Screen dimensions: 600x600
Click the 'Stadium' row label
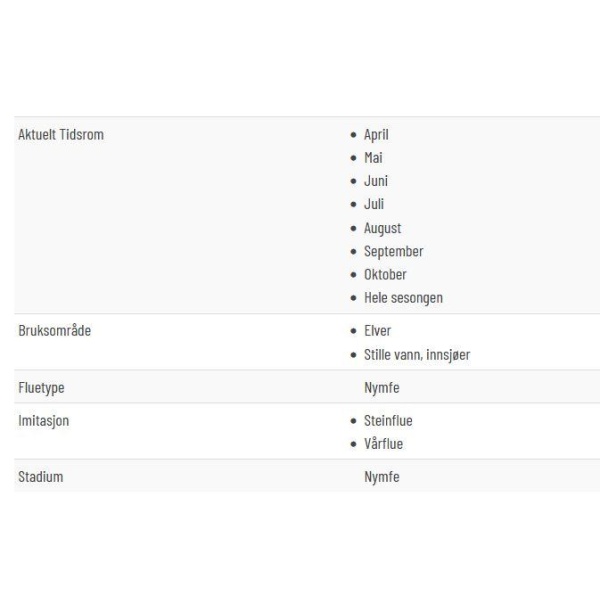point(41,477)
